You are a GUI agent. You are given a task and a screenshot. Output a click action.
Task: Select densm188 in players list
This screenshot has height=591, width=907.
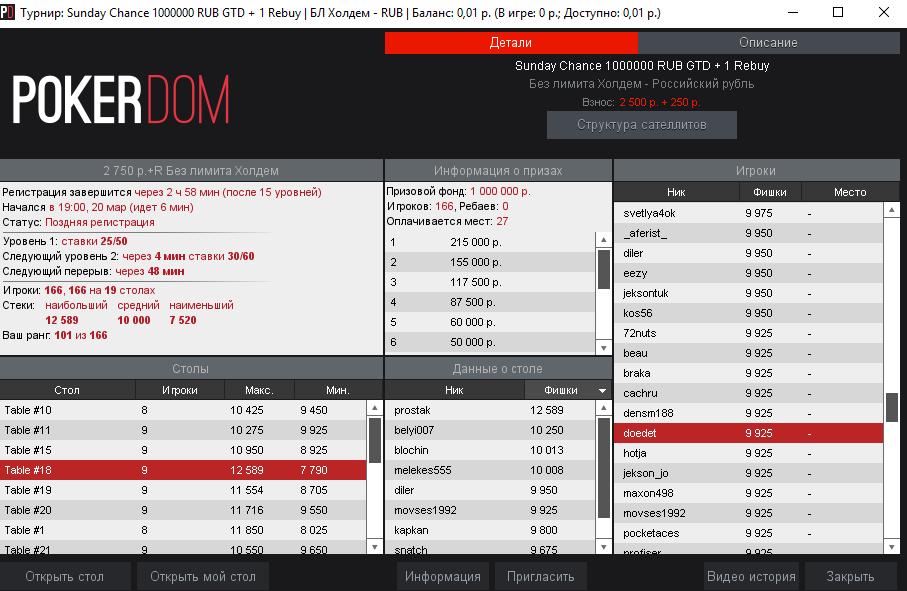[749, 413]
